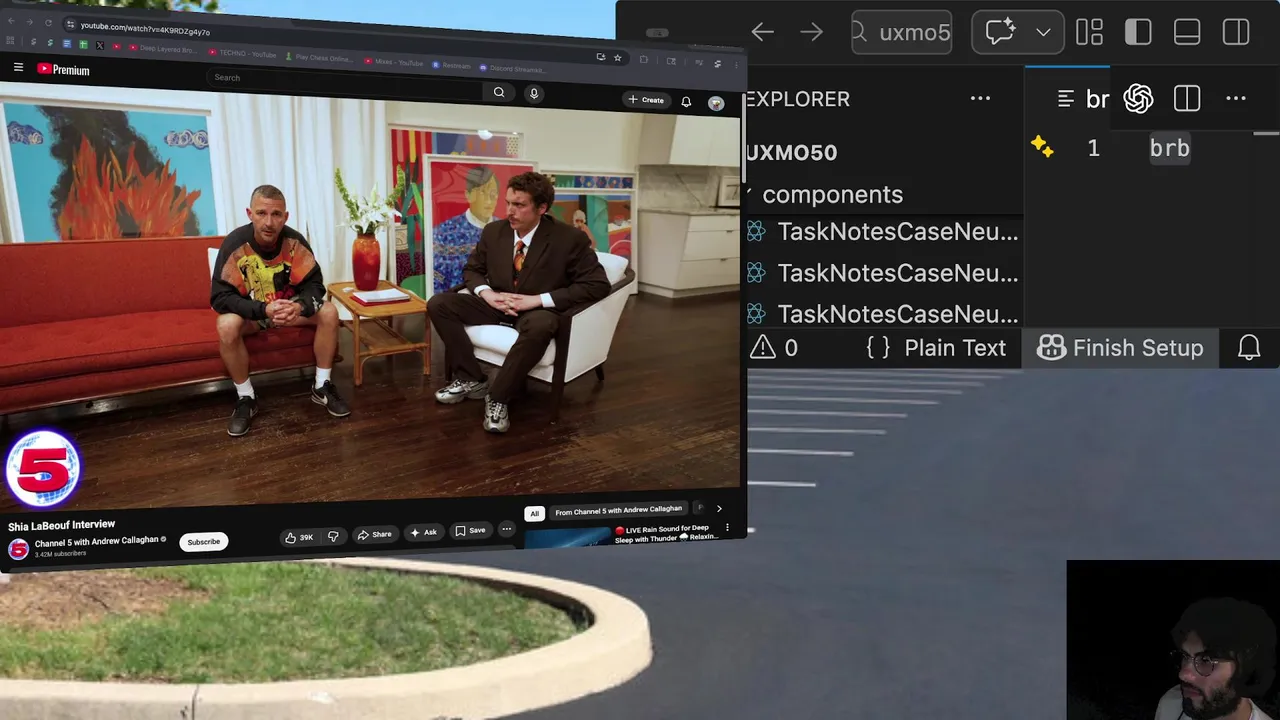Subscribe to Channel 5 with Andrew Callaghan
The image size is (1280, 720).
click(x=203, y=542)
